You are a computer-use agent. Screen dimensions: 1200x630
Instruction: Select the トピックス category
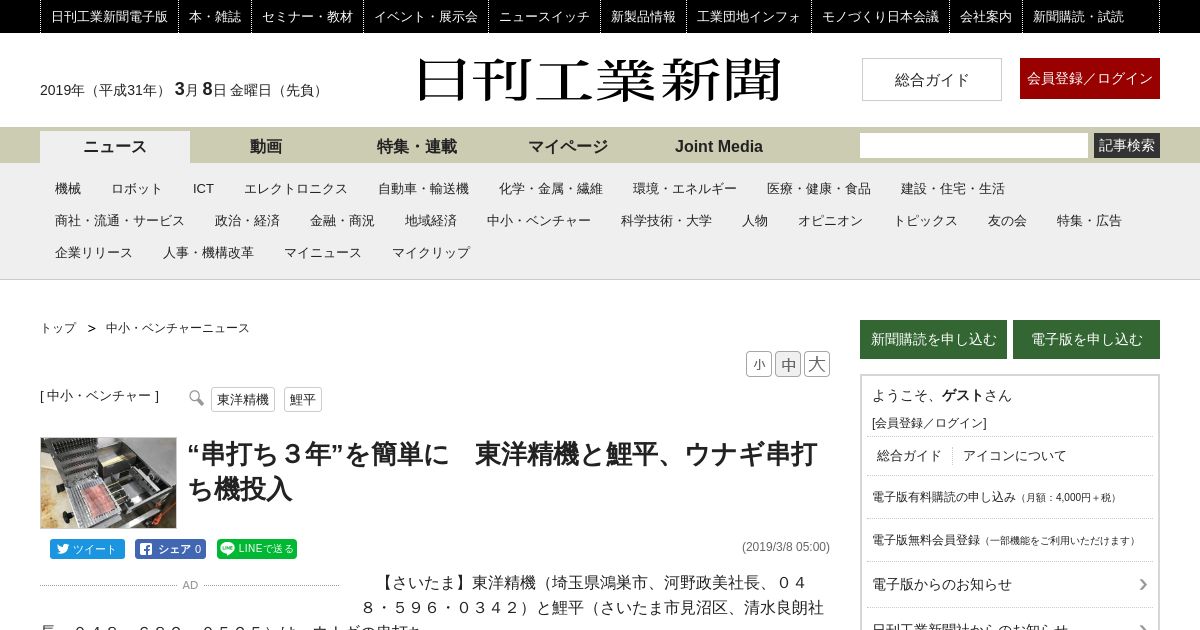point(925,220)
